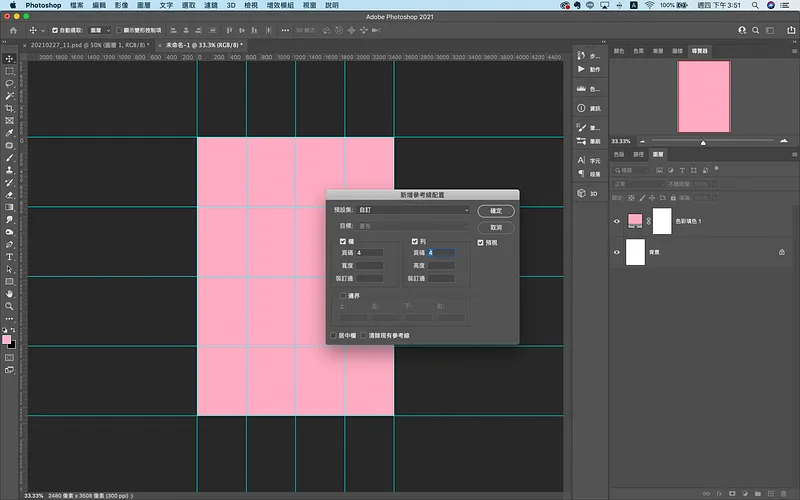Select the Pen tool
Image resolution: width=800 pixels, height=500 pixels.
9,244
